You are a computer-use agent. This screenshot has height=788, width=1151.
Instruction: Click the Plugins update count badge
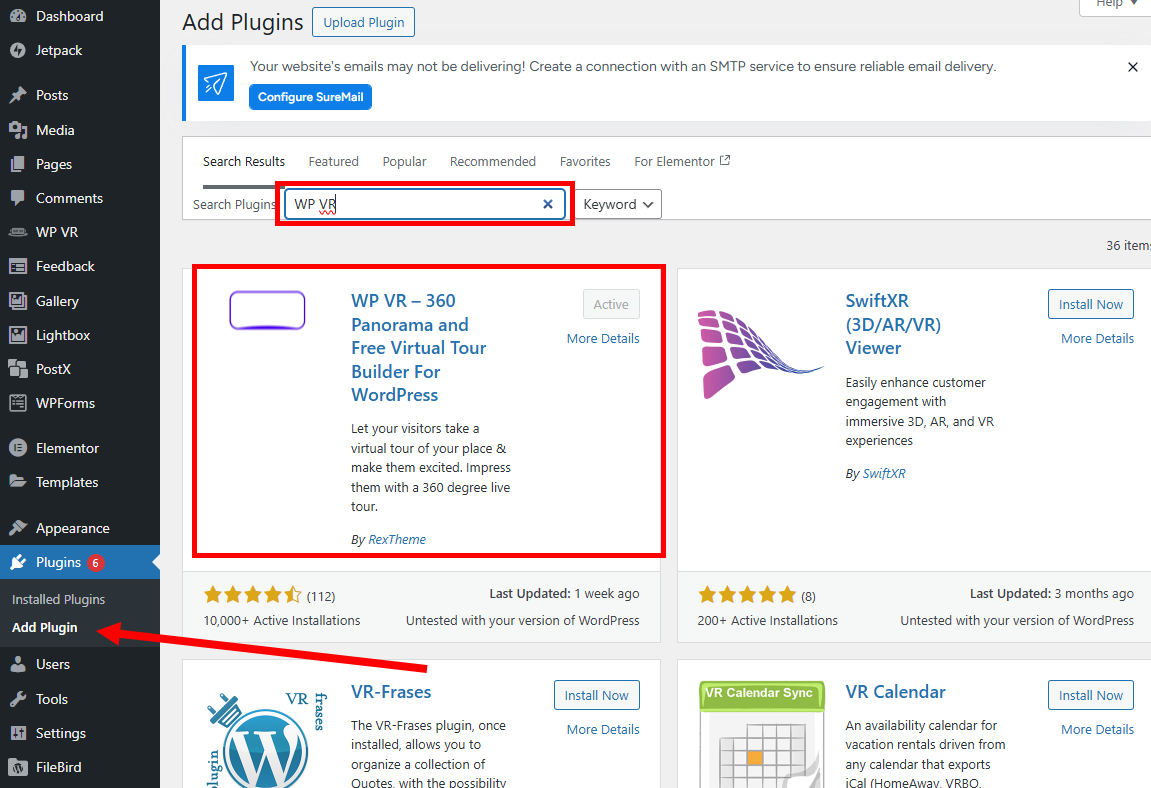click(95, 563)
